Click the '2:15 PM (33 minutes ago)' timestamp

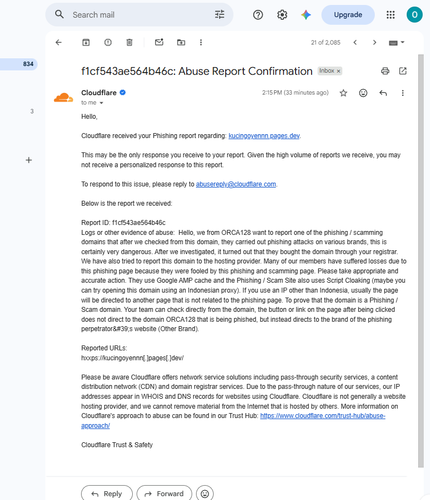point(295,93)
